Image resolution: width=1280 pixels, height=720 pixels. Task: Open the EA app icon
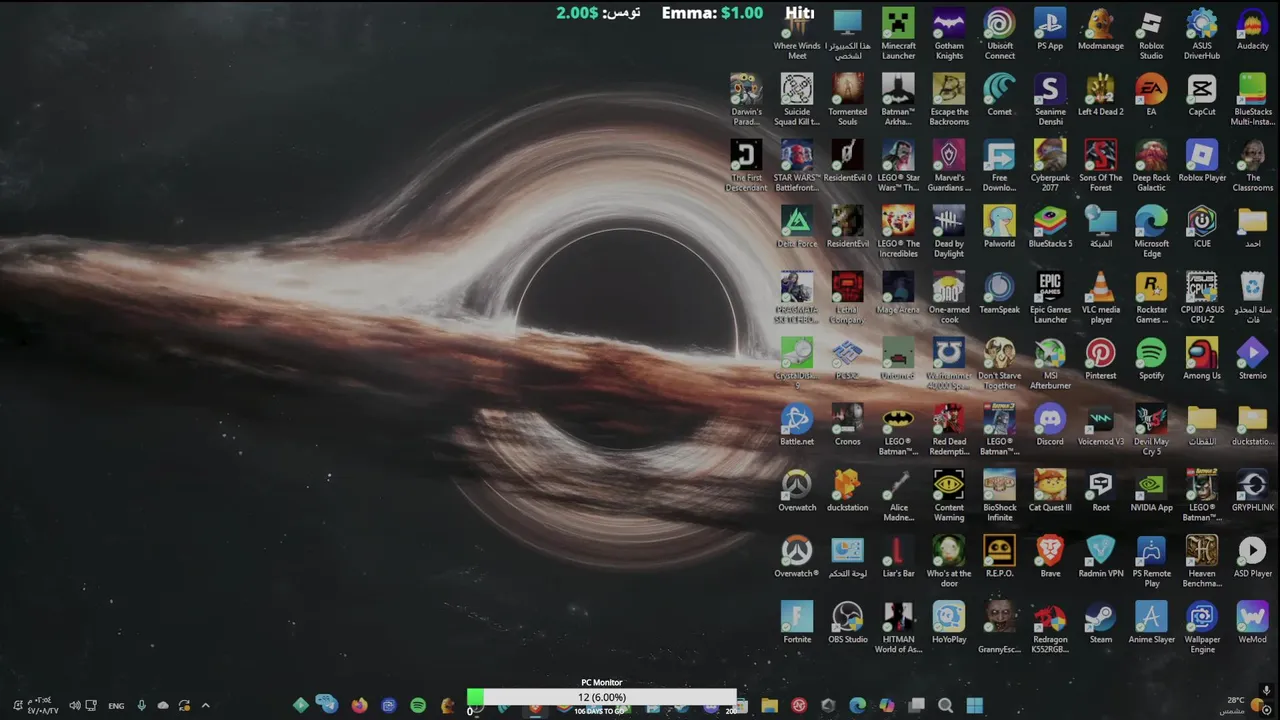(1151, 95)
